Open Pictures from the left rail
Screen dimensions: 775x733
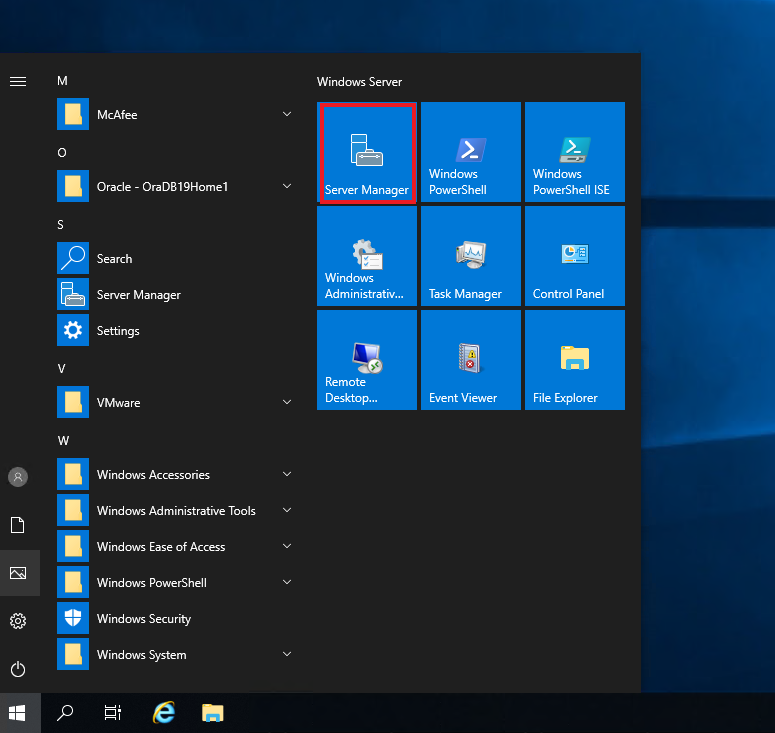(x=18, y=573)
